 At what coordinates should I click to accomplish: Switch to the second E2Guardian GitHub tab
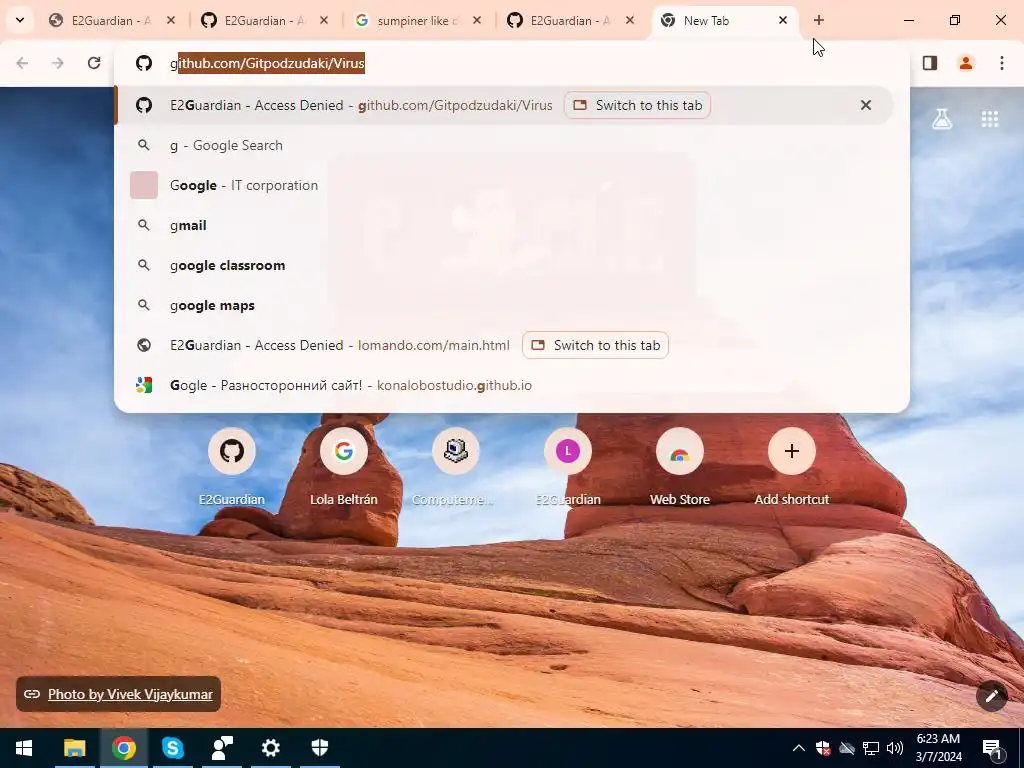click(x=264, y=20)
